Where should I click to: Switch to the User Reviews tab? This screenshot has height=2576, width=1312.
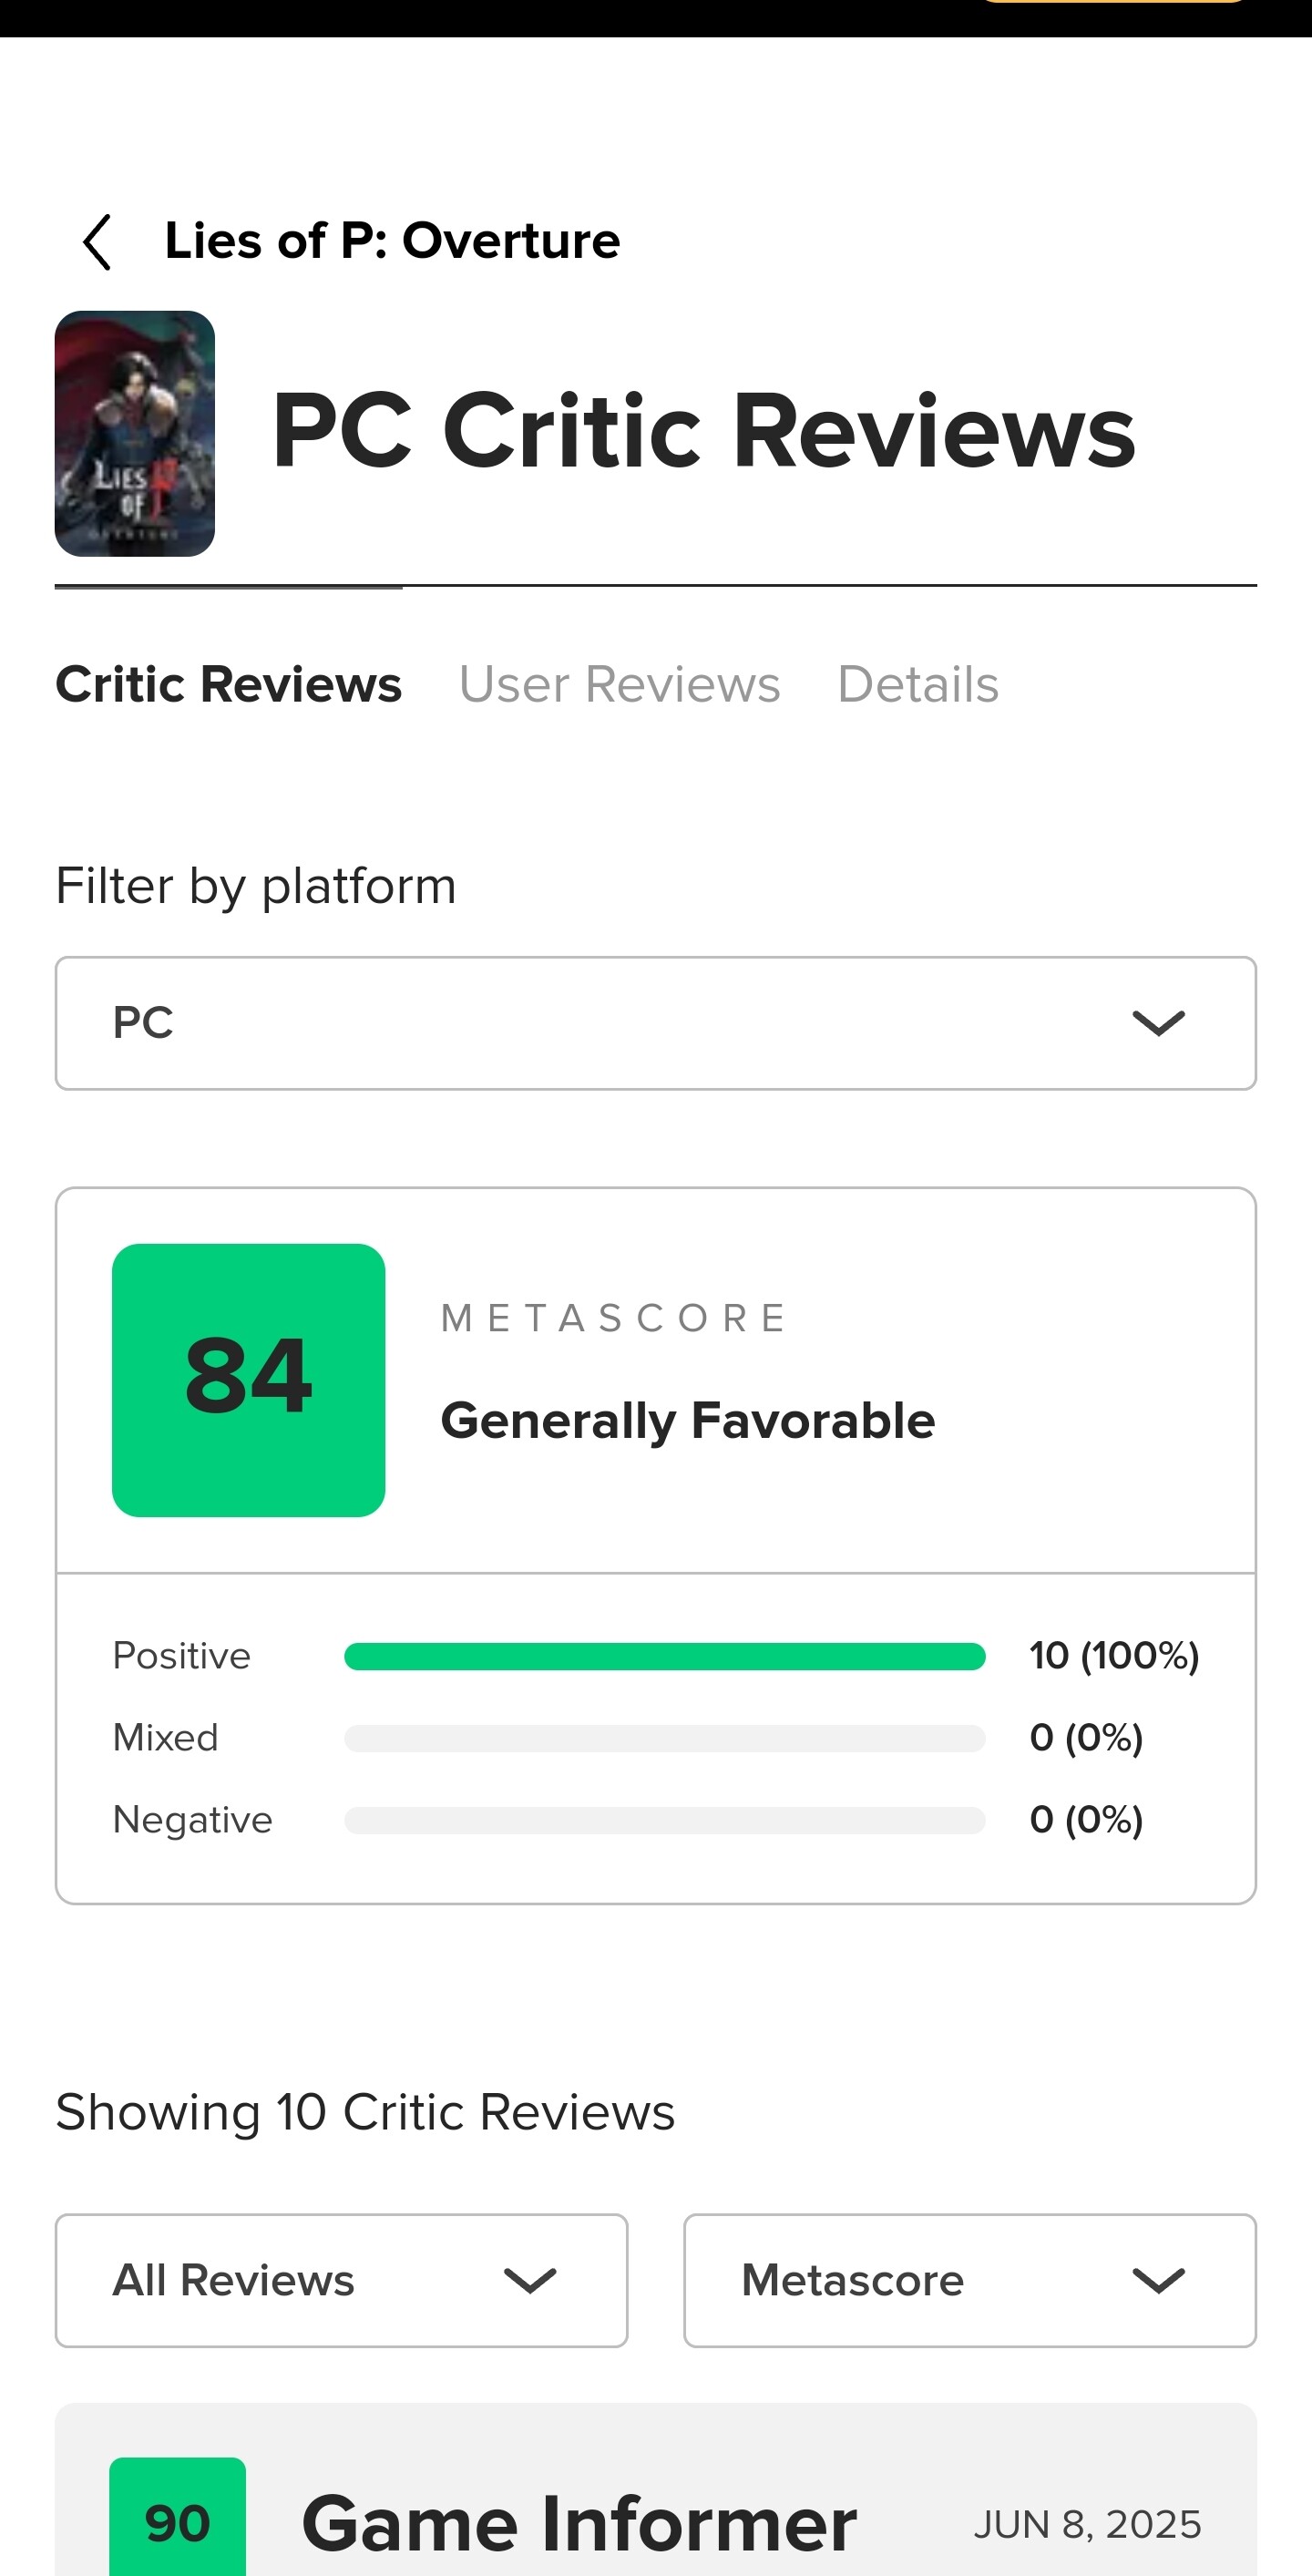tap(619, 685)
